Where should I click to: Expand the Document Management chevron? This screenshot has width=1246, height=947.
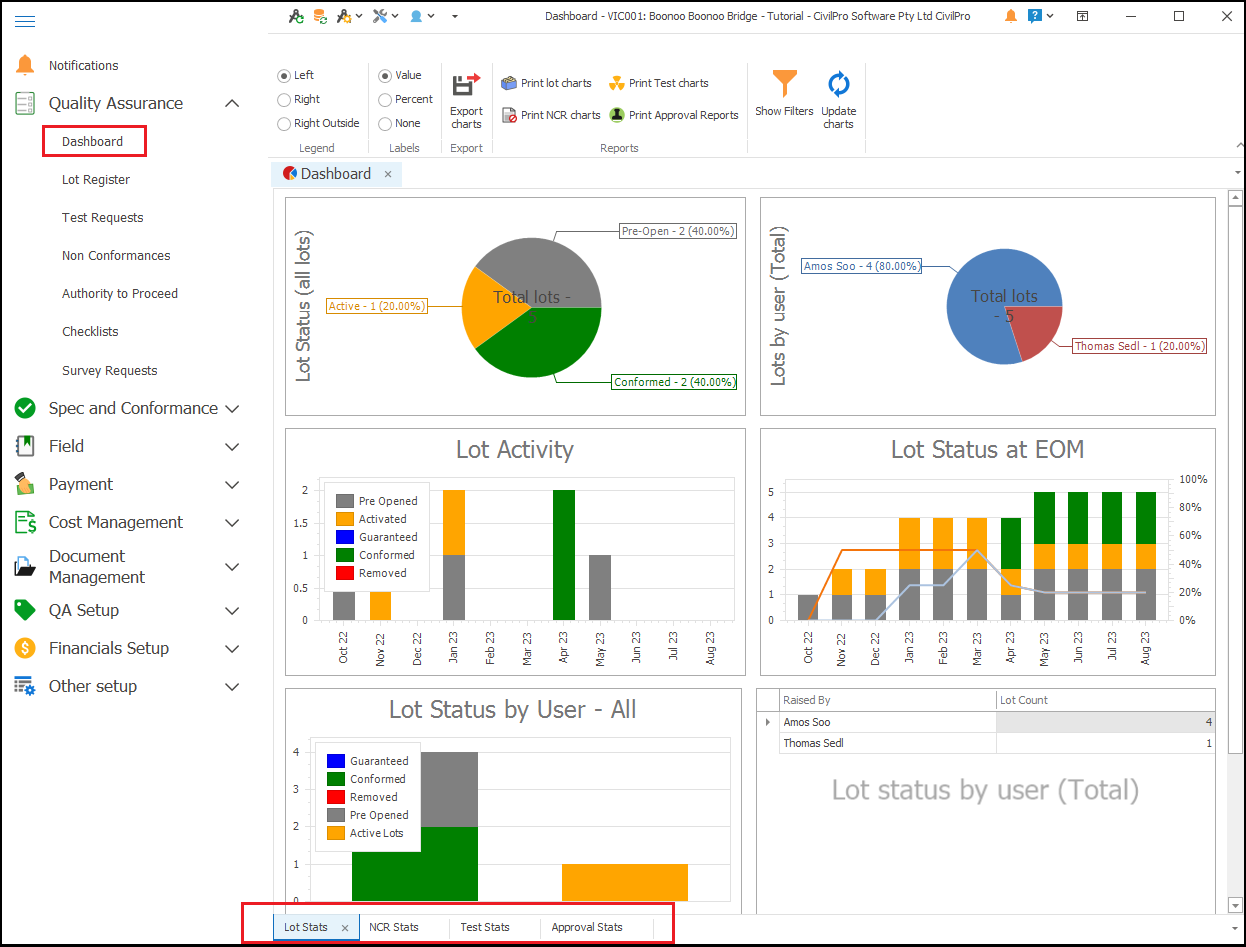[232, 567]
